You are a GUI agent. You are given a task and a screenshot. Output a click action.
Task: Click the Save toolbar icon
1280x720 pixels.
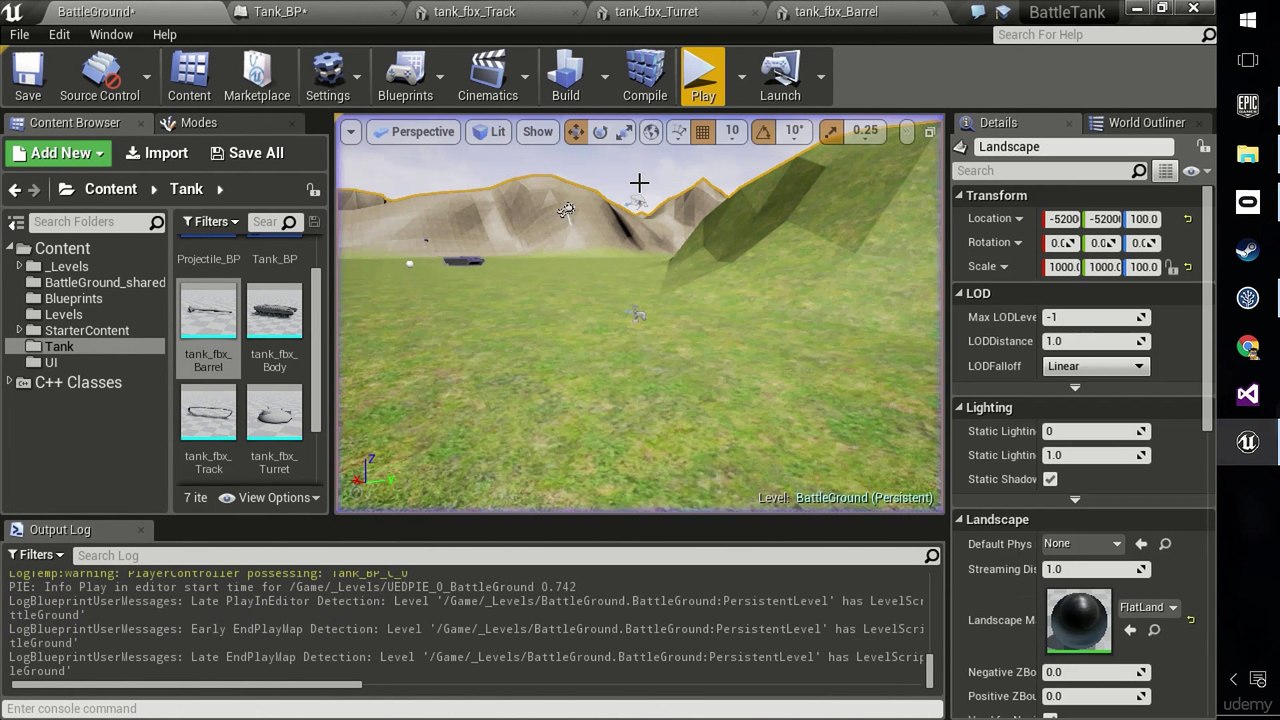[x=28, y=76]
